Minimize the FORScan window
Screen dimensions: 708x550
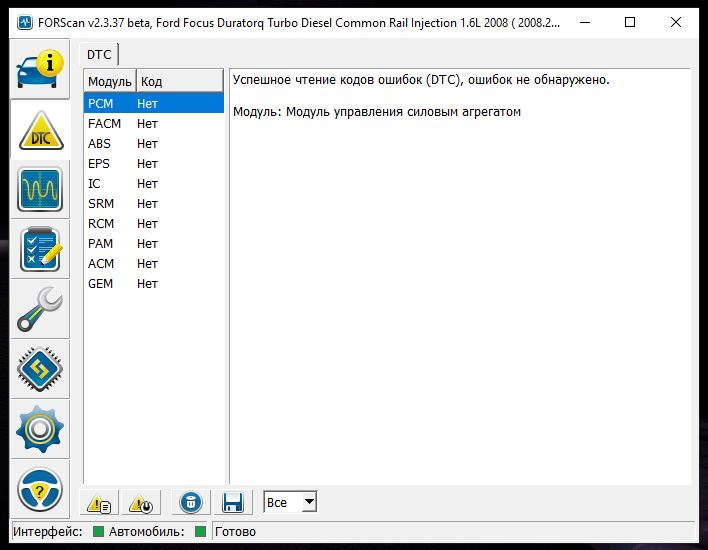[x=585, y=22]
